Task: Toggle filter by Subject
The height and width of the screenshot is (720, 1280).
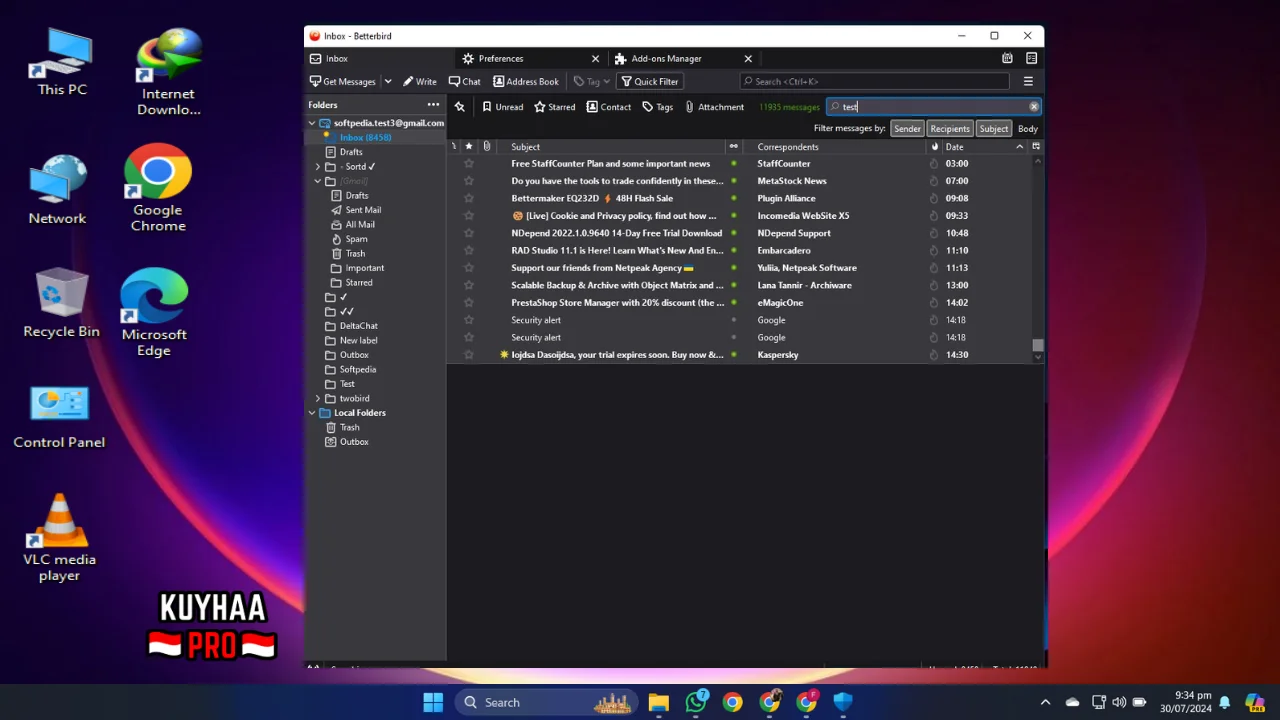Action: pyautogui.click(x=994, y=129)
